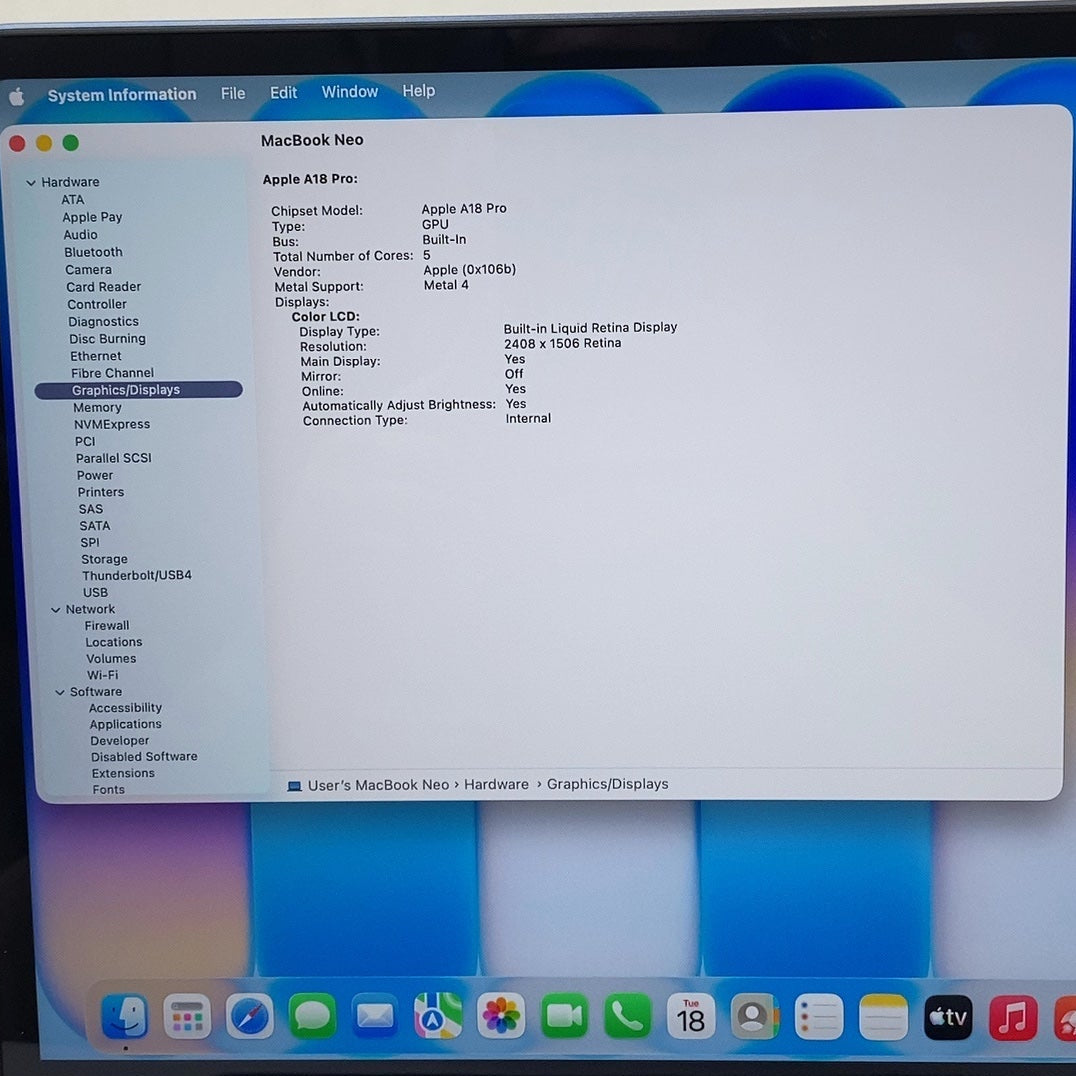Select Disabled Software in sidebar
This screenshot has width=1076, height=1076.
144,756
